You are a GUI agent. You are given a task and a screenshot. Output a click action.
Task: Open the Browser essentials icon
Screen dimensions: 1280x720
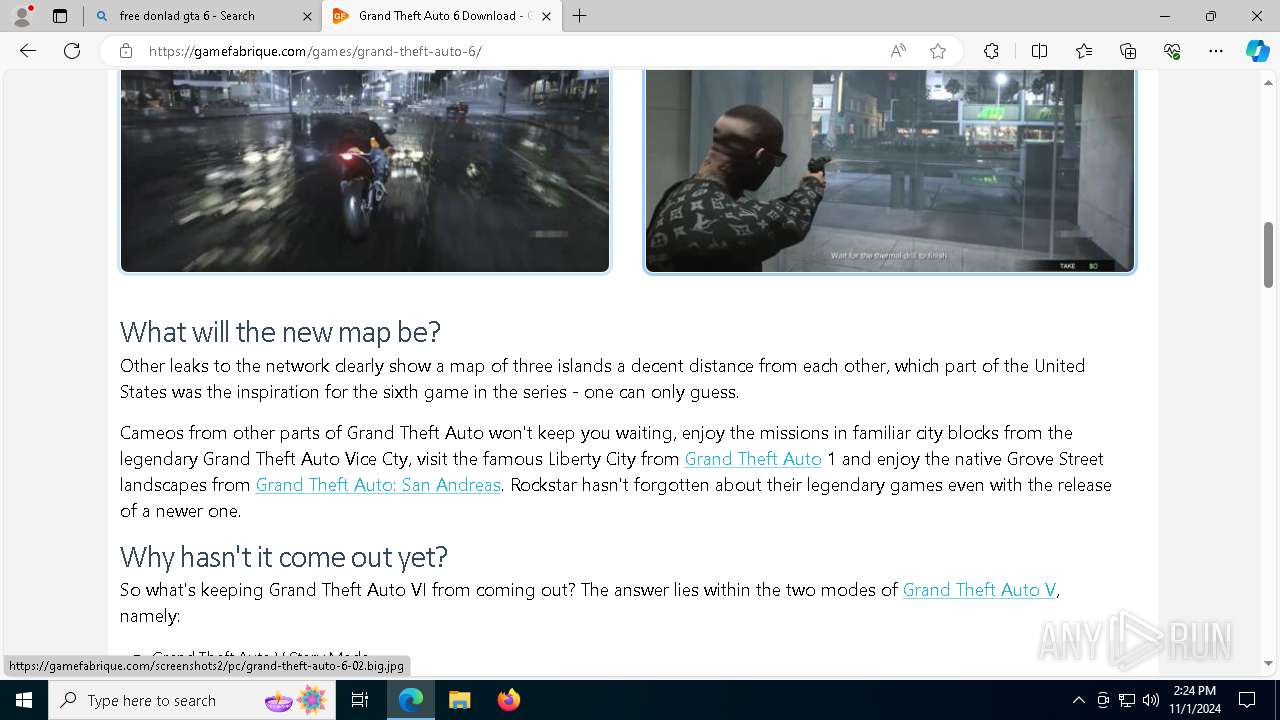(x=1172, y=51)
